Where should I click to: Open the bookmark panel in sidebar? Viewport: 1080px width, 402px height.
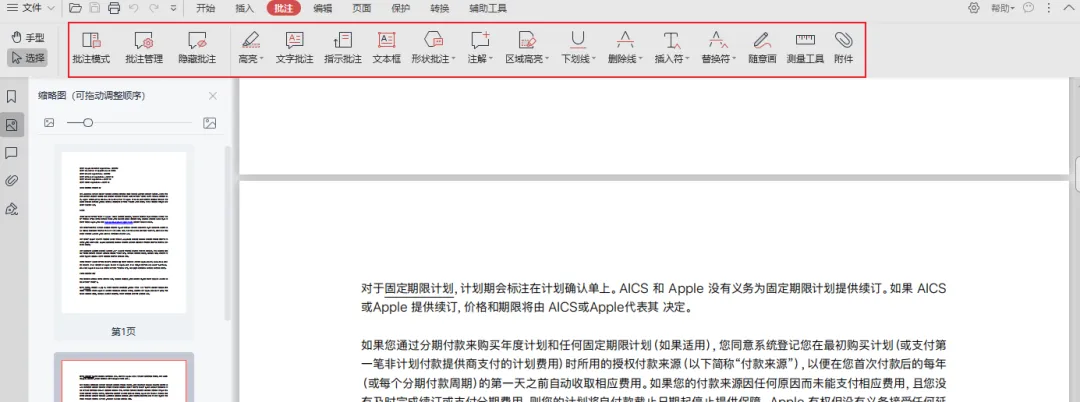tap(11, 97)
